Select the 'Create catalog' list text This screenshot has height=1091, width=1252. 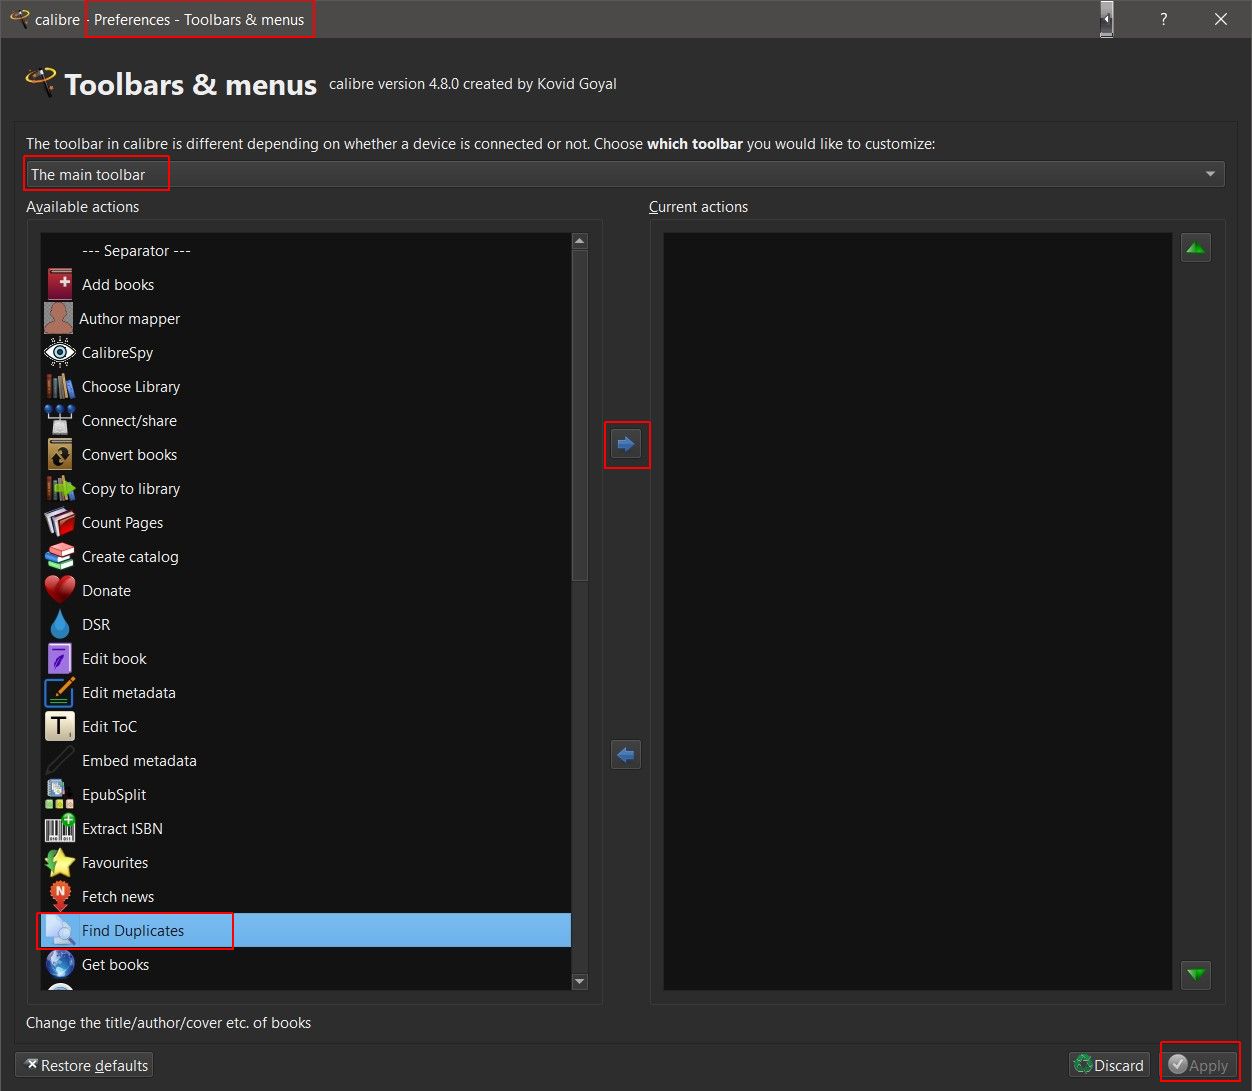click(x=130, y=556)
